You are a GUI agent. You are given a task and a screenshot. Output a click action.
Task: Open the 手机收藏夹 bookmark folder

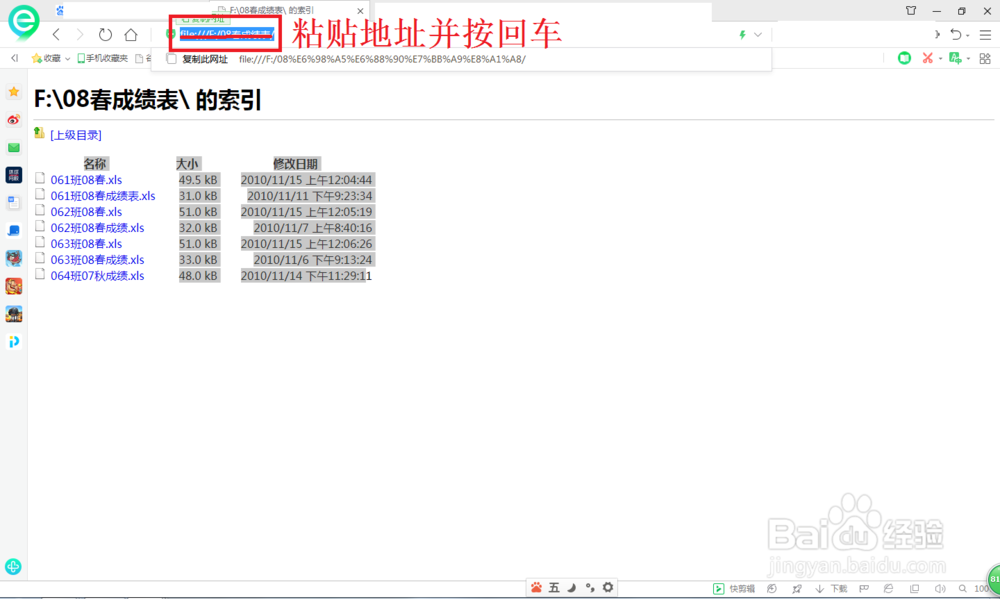point(102,58)
